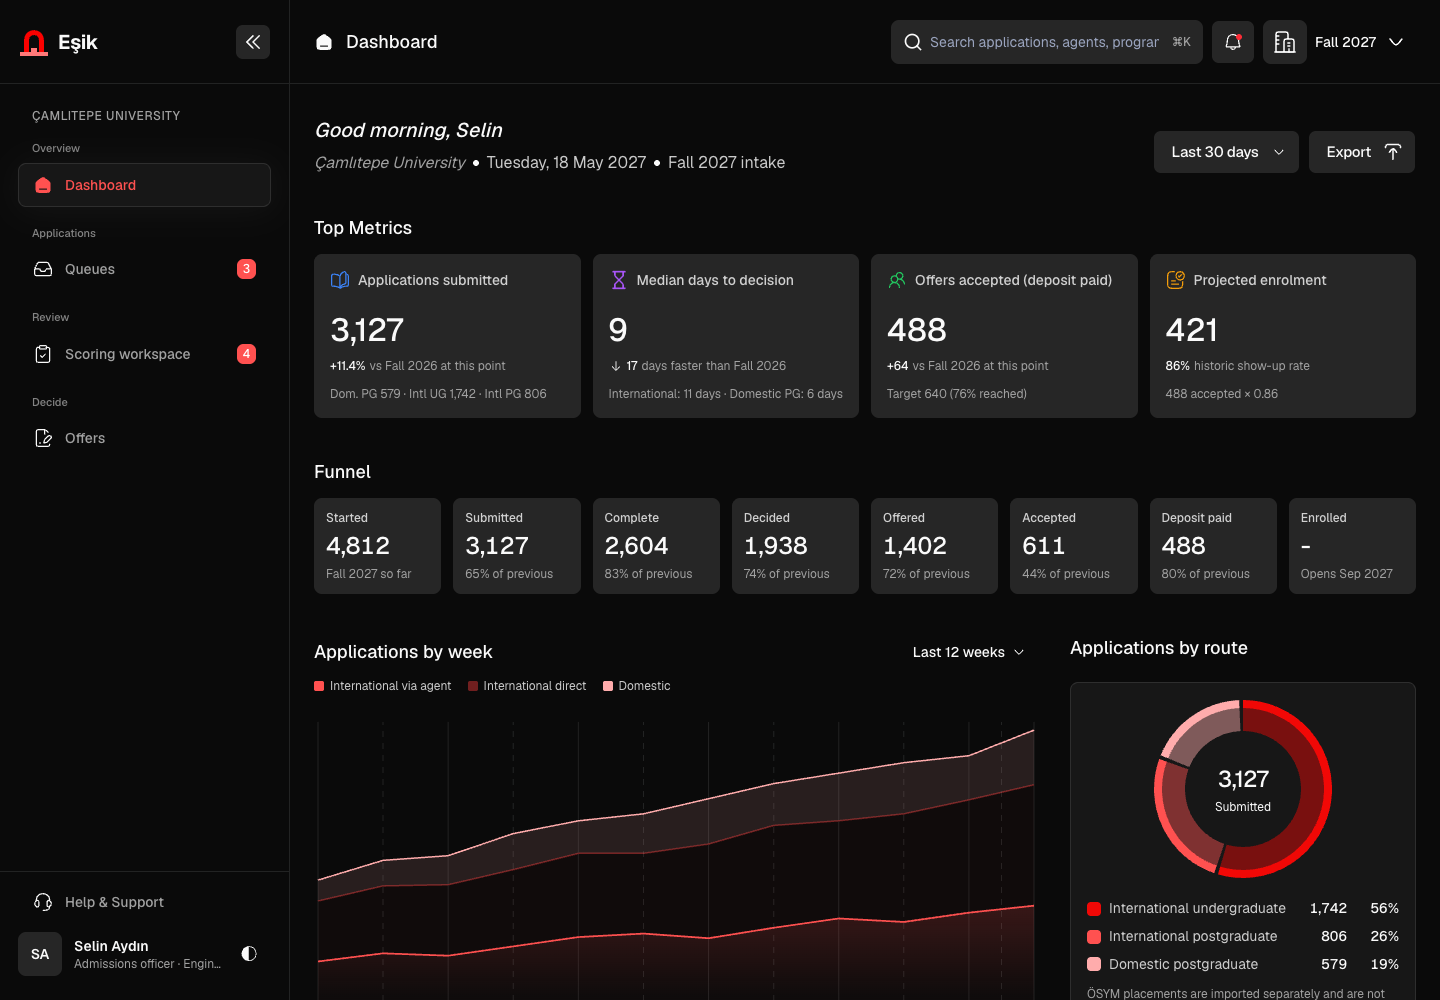
Task: Click the Accepted 611 funnel card
Action: coord(1074,546)
